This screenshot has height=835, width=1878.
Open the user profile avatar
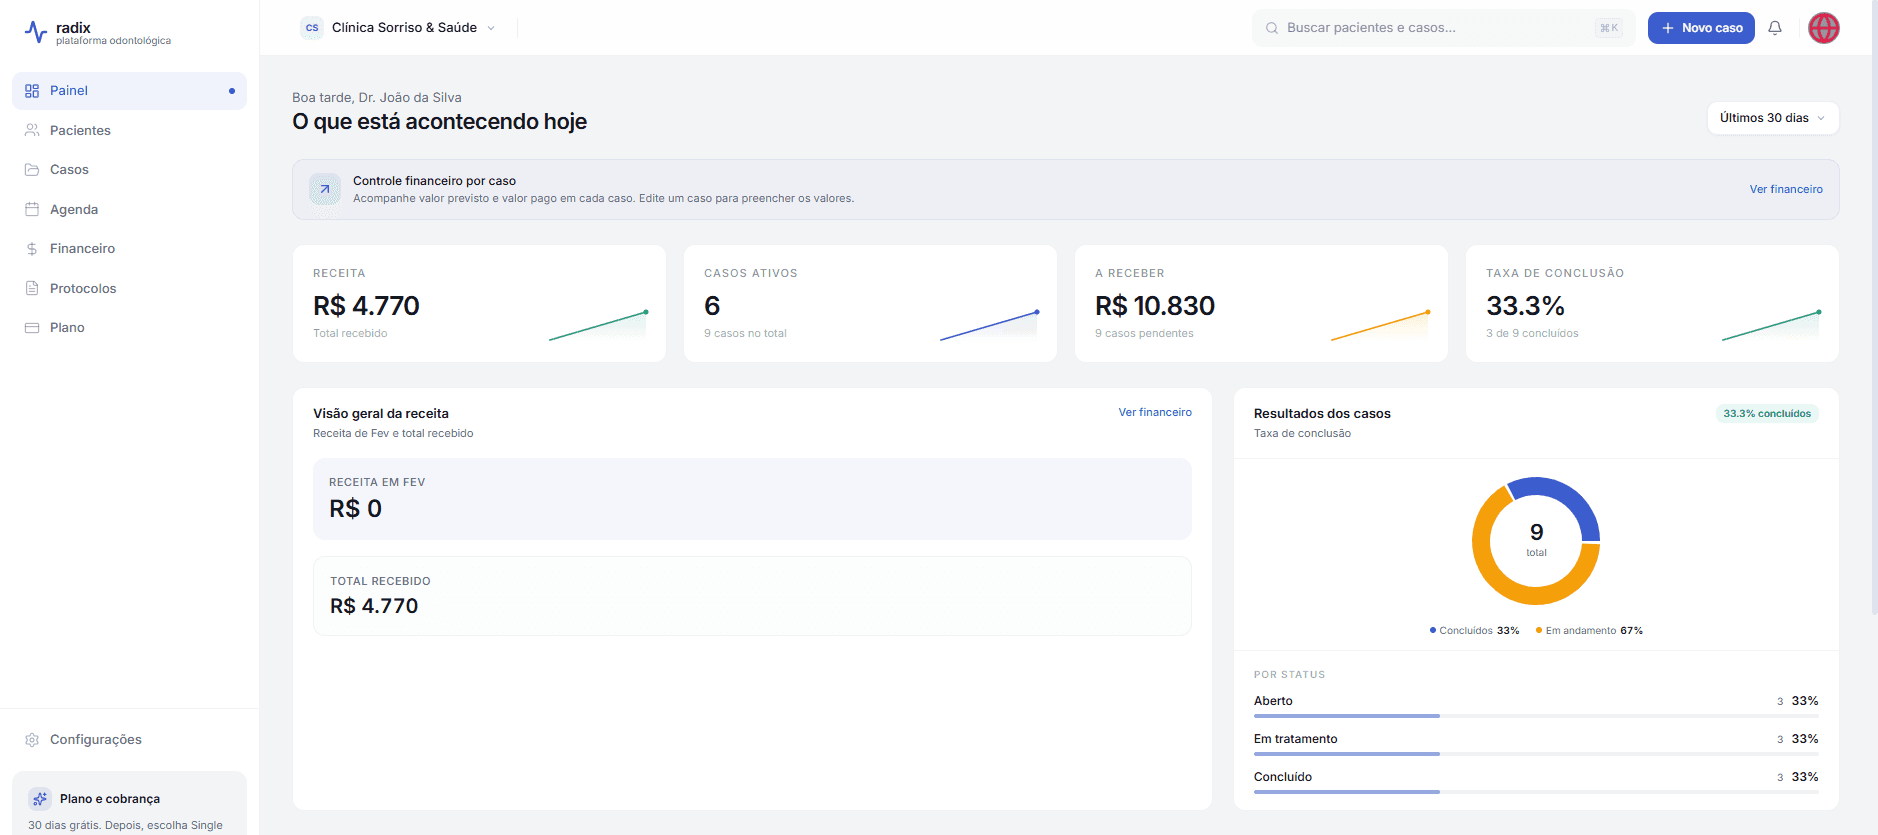[1823, 28]
